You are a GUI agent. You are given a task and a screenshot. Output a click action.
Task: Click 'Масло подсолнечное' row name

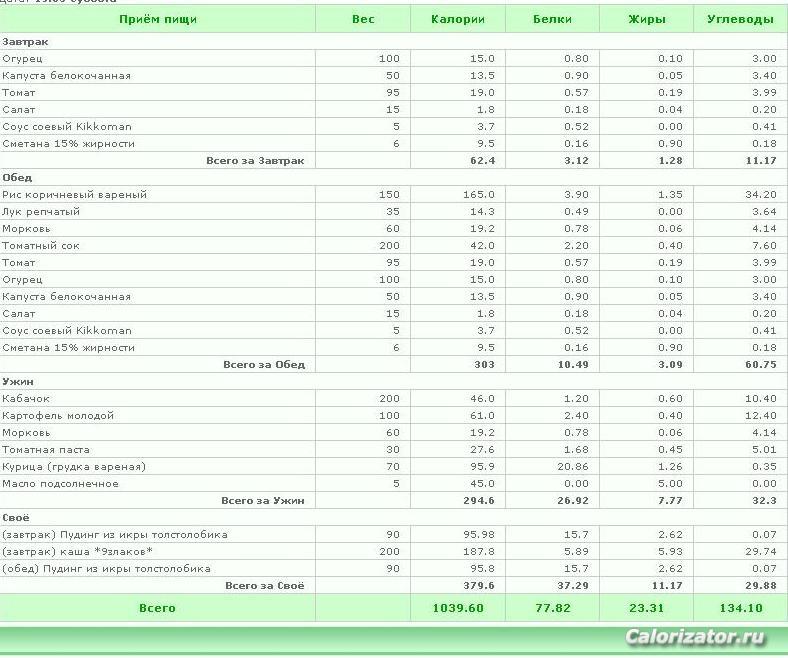[x=60, y=484]
